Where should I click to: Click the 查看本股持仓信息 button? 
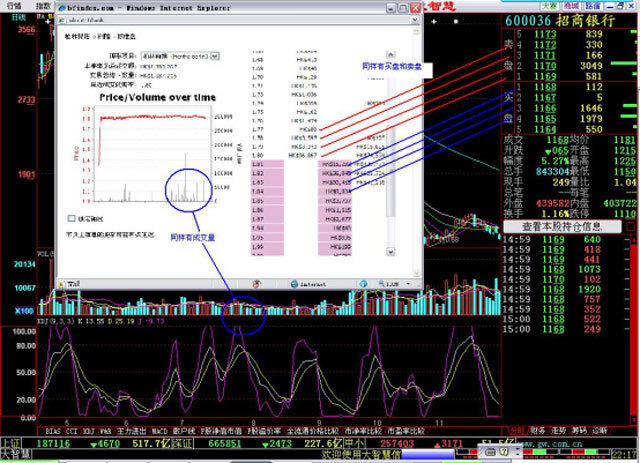562,227
